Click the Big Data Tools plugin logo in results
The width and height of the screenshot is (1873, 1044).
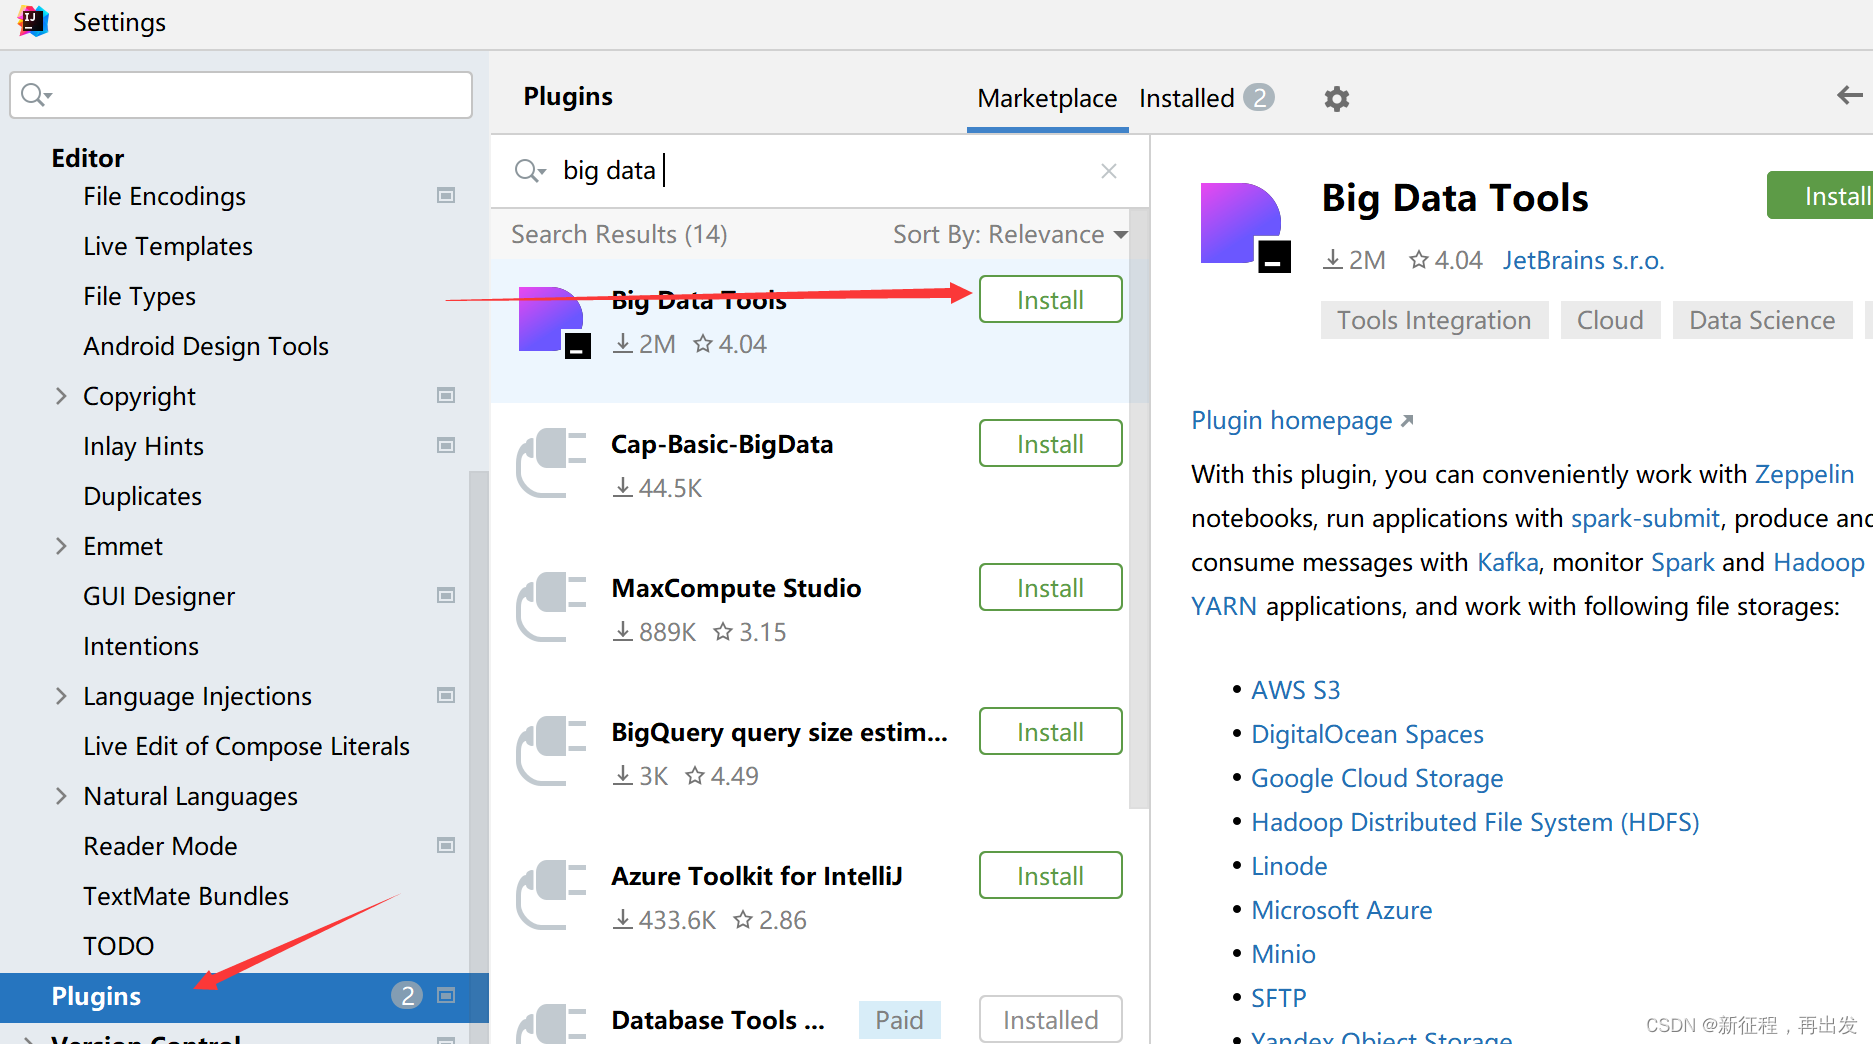pos(554,322)
